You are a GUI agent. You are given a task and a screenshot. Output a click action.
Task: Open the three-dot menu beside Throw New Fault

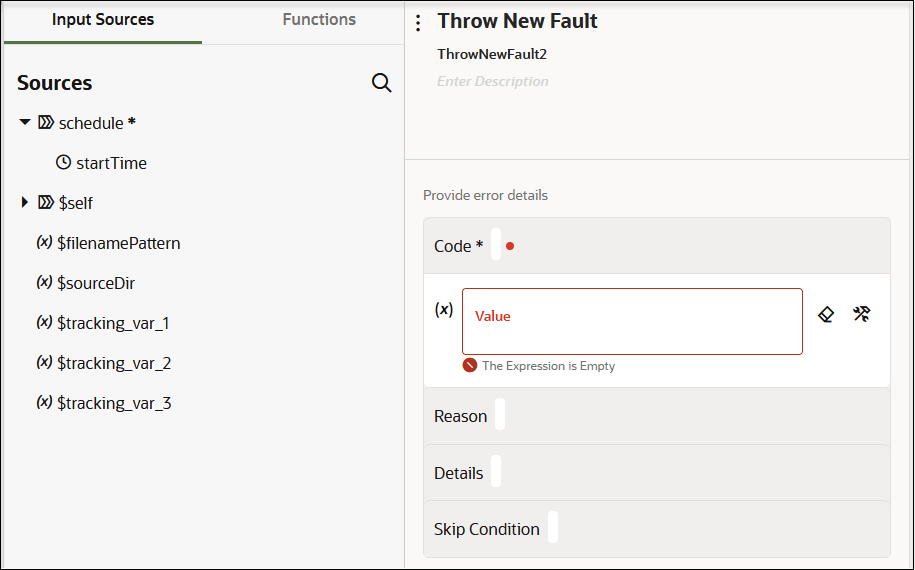click(x=418, y=23)
